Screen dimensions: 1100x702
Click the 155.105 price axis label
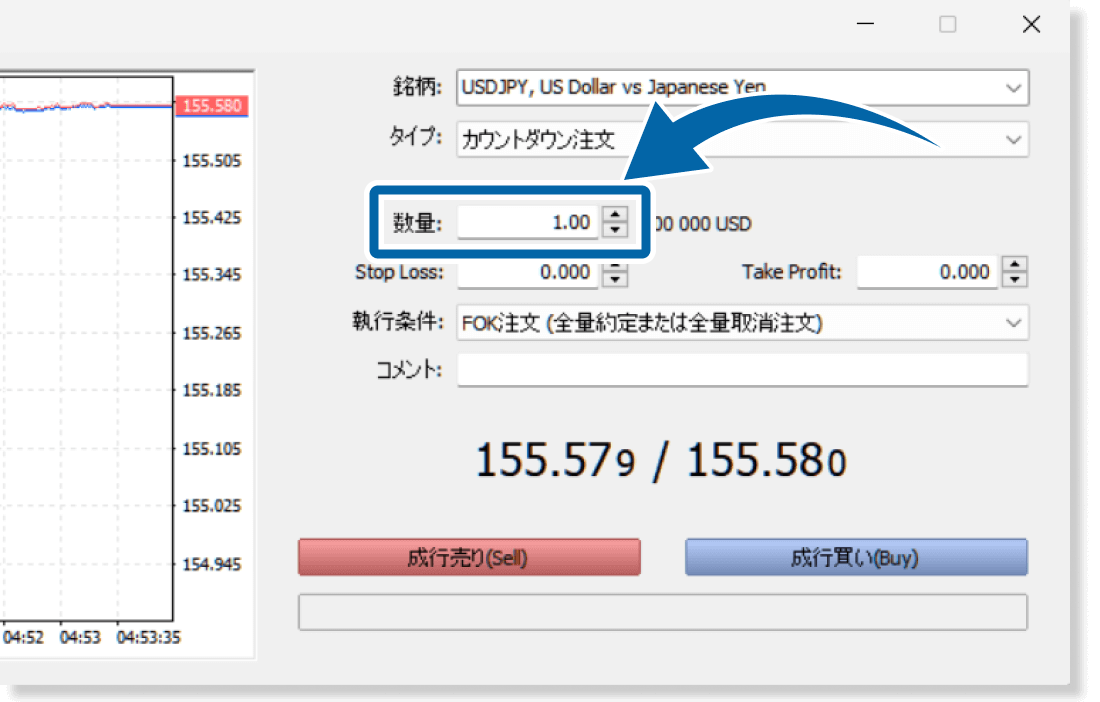(212, 449)
